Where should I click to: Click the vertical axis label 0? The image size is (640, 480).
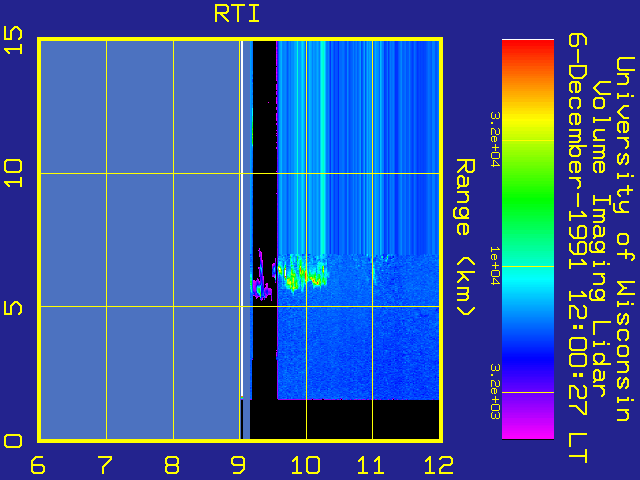(x=13, y=441)
